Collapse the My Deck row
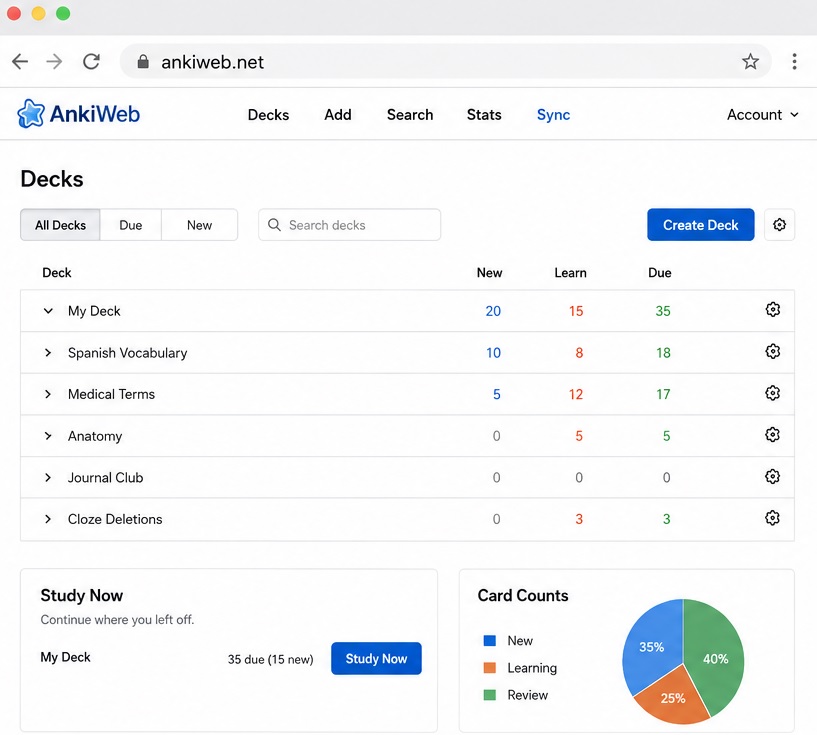This screenshot has width=817, height=735. [48, 311]
